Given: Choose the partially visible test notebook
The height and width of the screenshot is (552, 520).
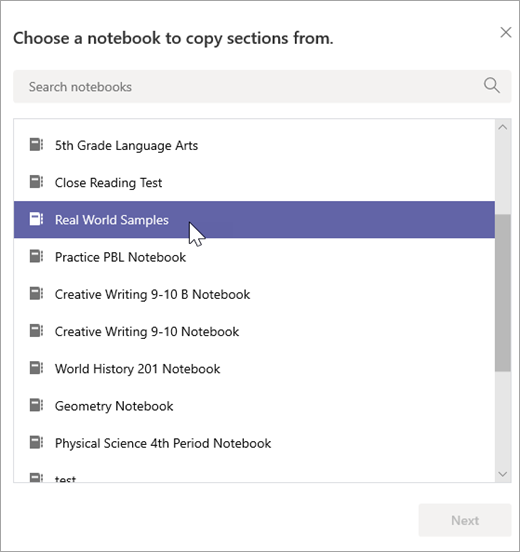Looking at the screenshot, I should click(254, 475).
